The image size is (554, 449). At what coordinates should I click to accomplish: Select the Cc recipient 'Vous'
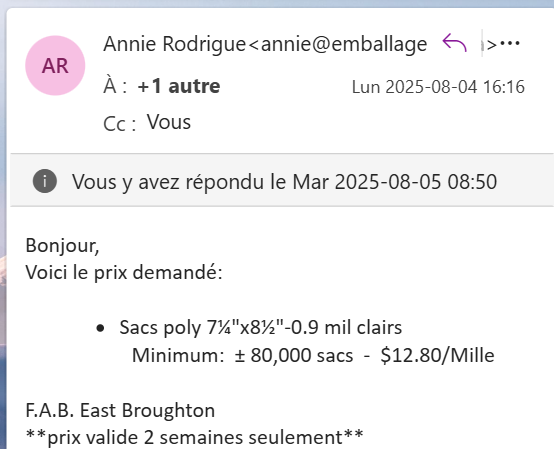tap(169, 122)
